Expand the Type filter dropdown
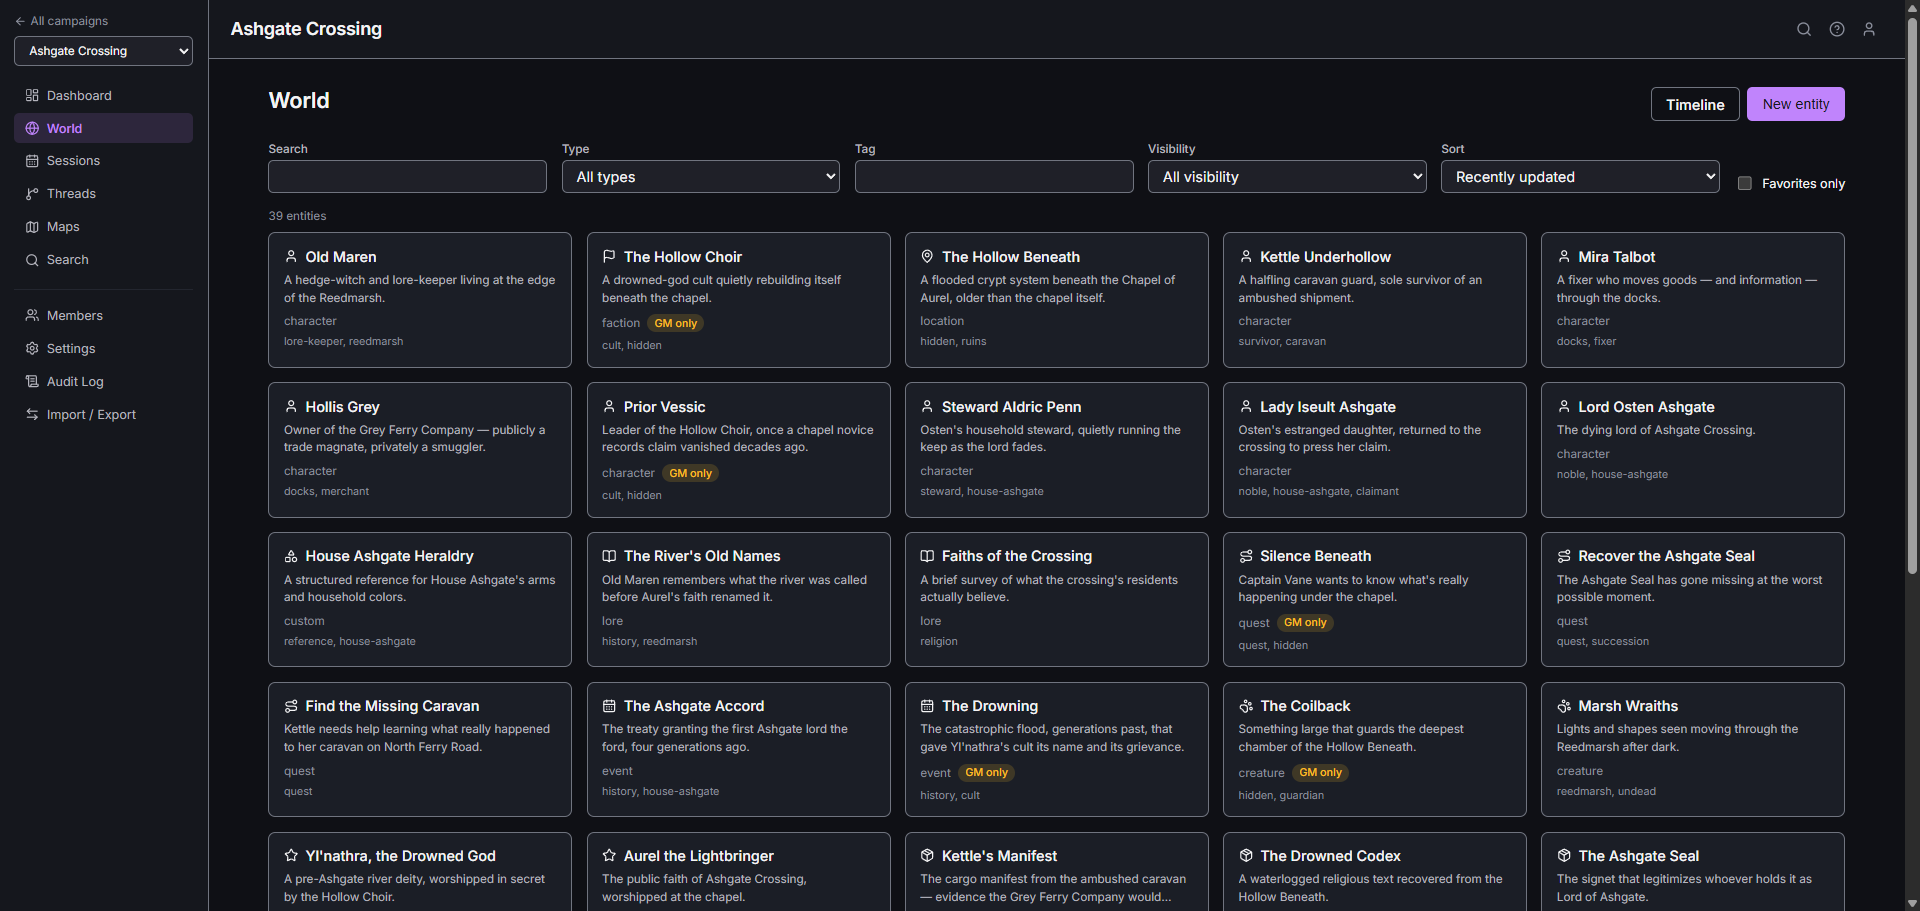 (x=700, y=177)
